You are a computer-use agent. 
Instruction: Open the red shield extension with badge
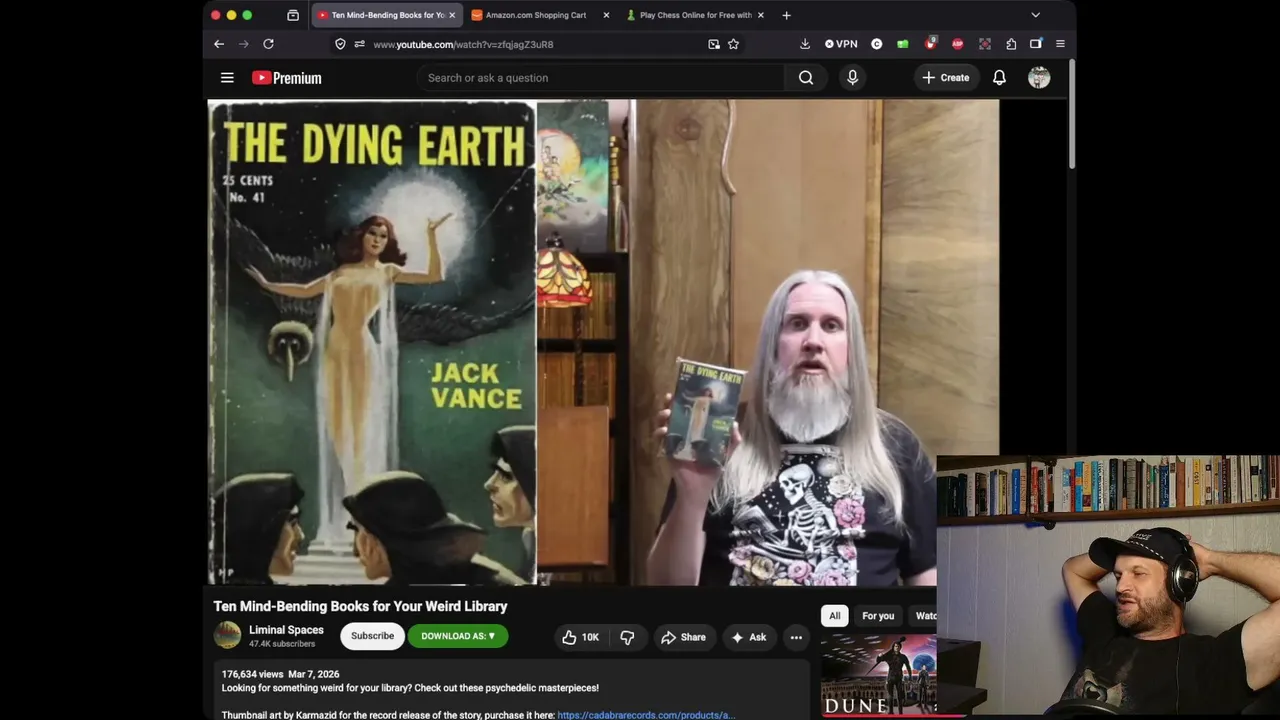point(930,43)
